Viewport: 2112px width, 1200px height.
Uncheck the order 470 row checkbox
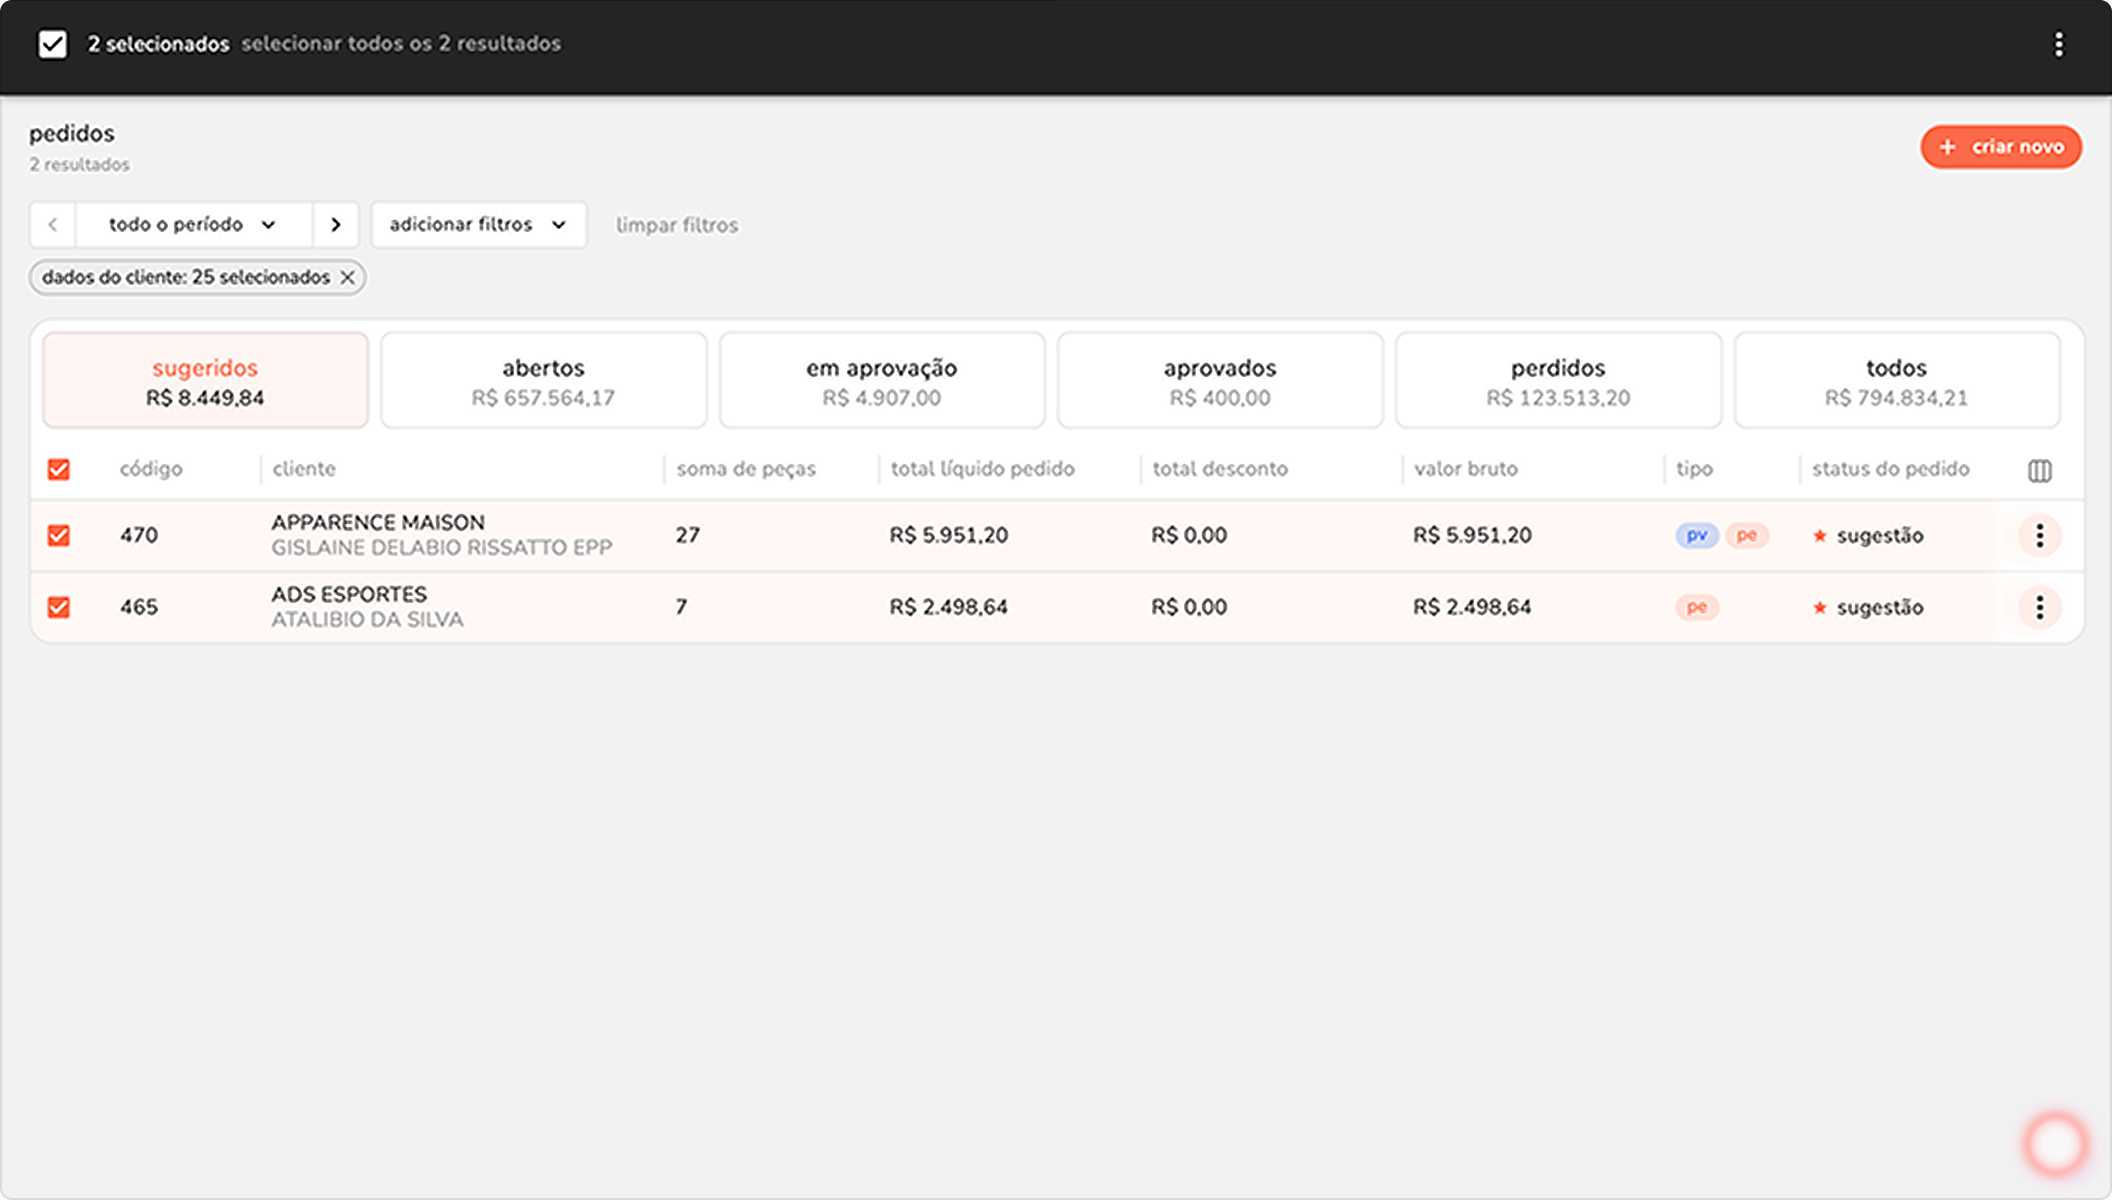click(59, 535)
